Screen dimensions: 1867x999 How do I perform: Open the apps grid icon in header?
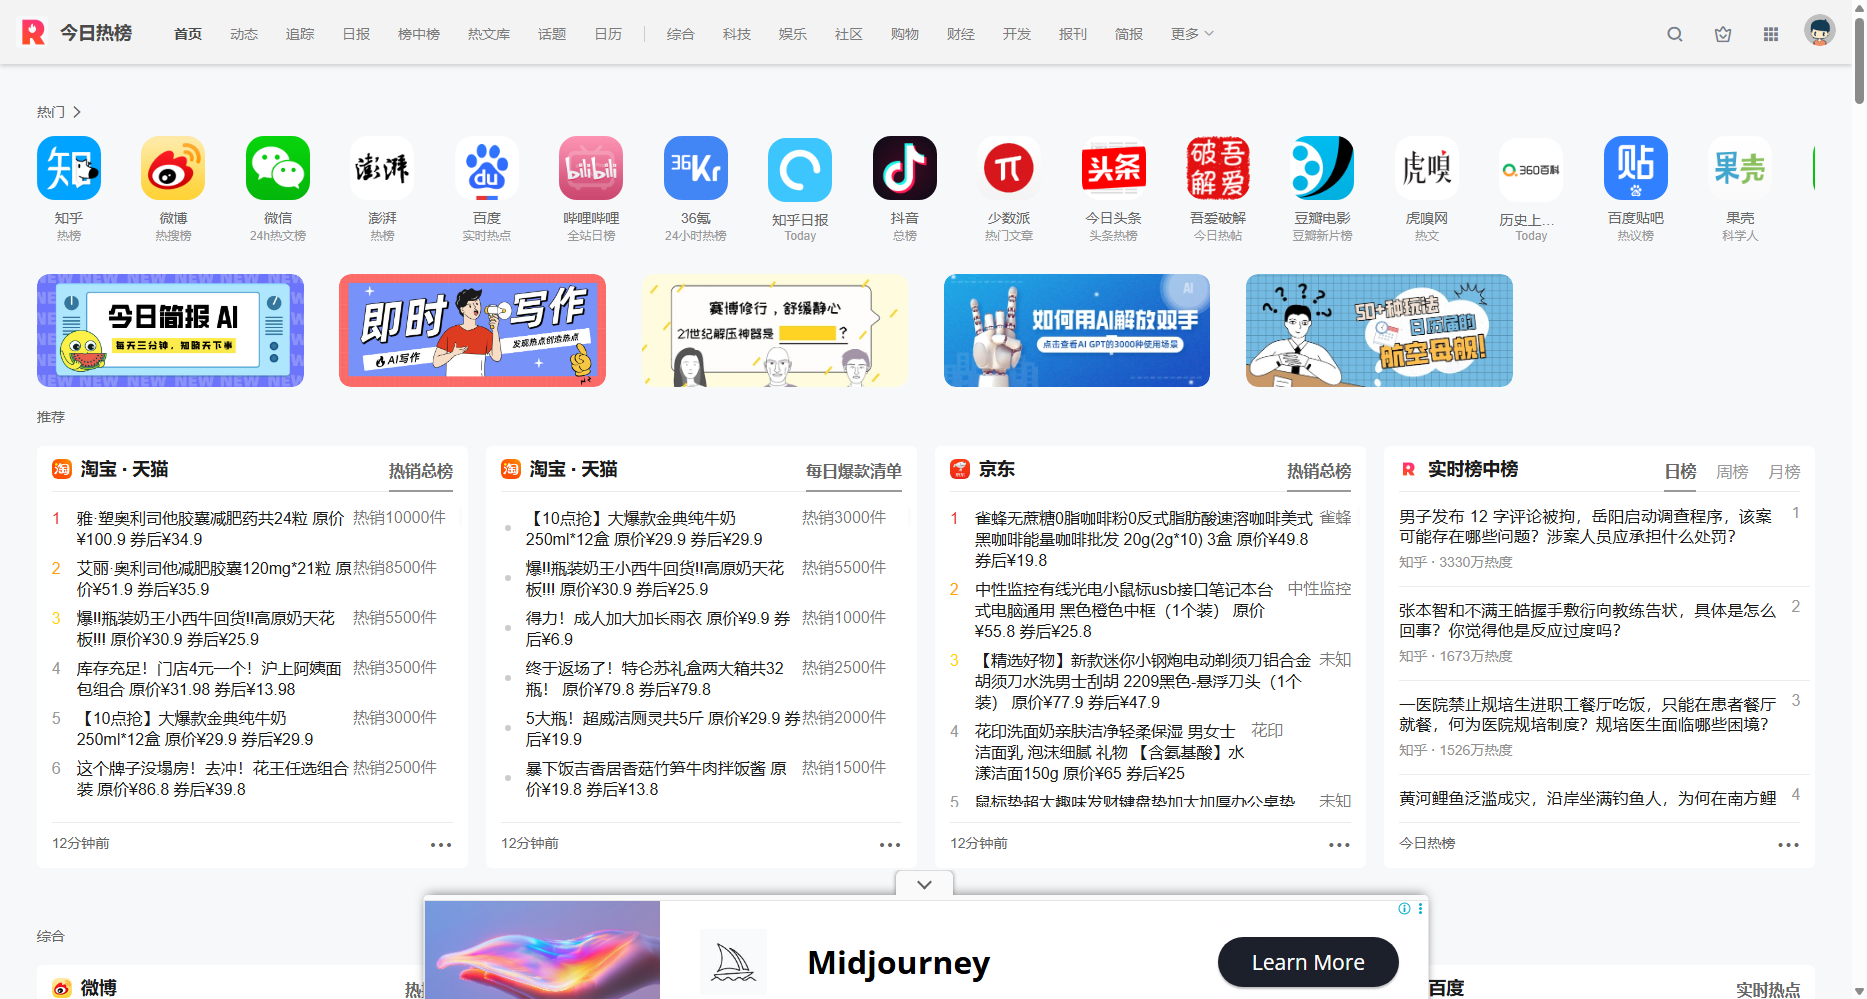[x=1771, y=34]
